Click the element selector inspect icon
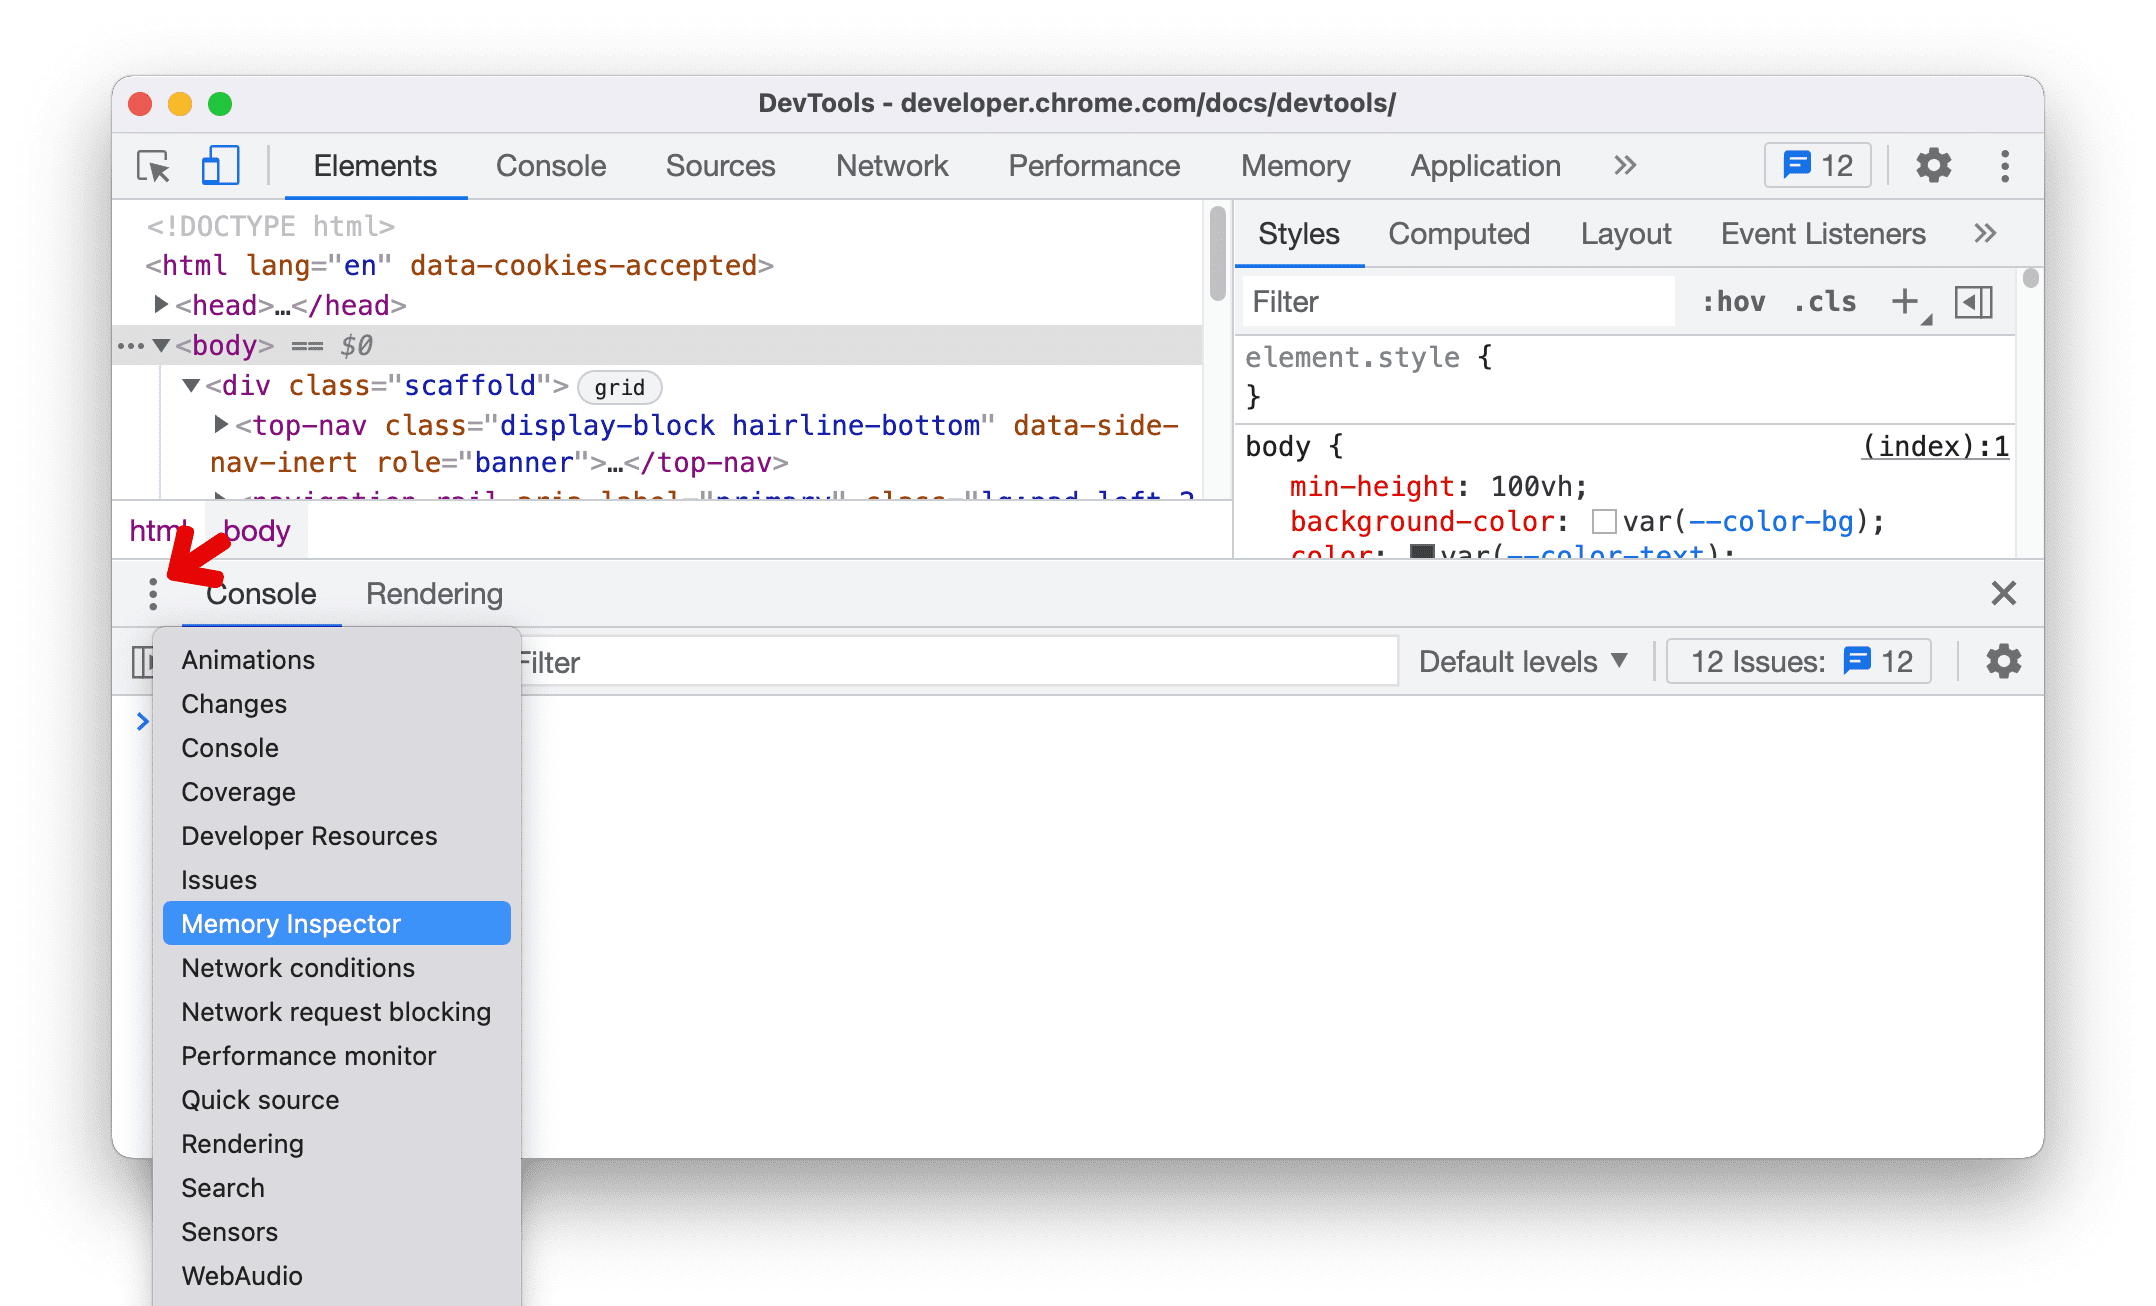 tap(154, 166)
